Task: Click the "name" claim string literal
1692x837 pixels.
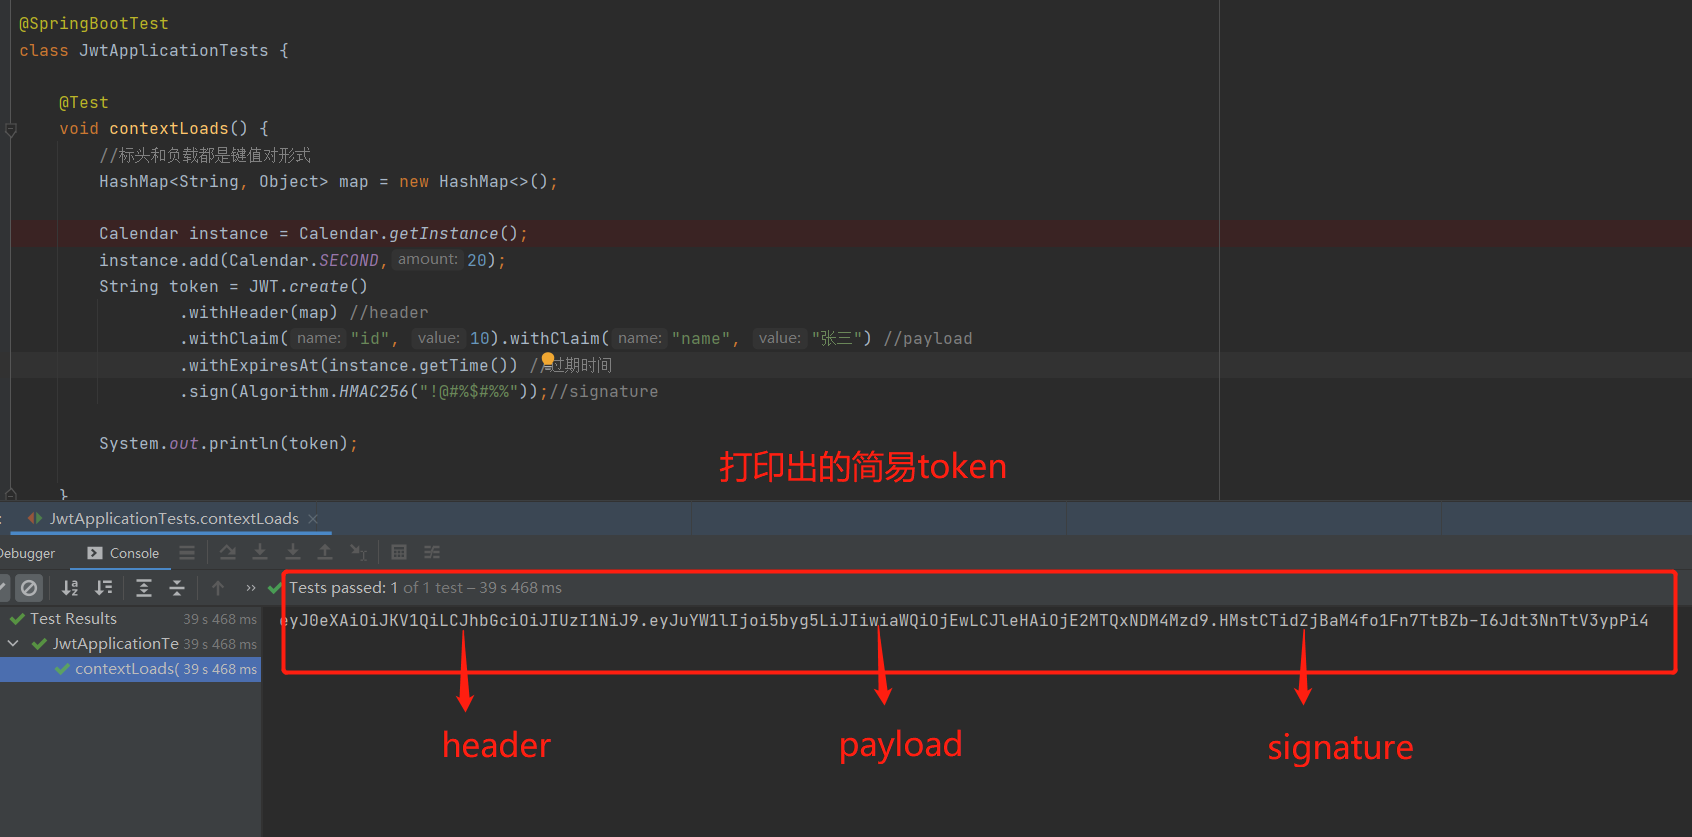Action: click(x=701, y=339)
